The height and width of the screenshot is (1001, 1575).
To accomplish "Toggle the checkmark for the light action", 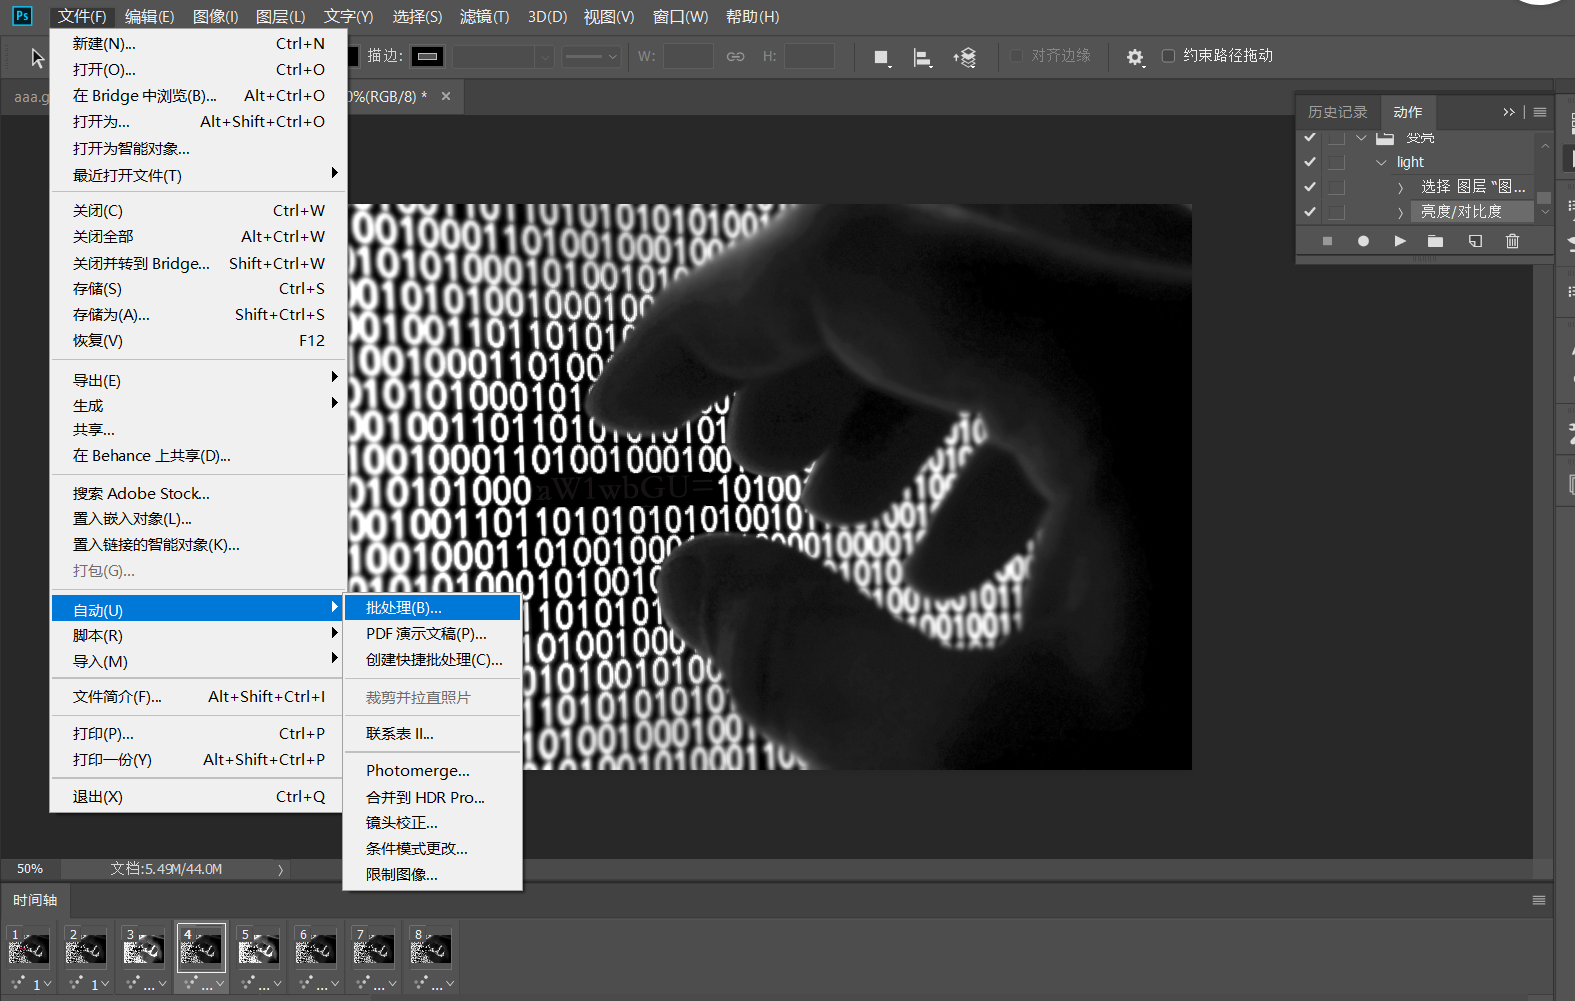I will tap(1310, 162).
